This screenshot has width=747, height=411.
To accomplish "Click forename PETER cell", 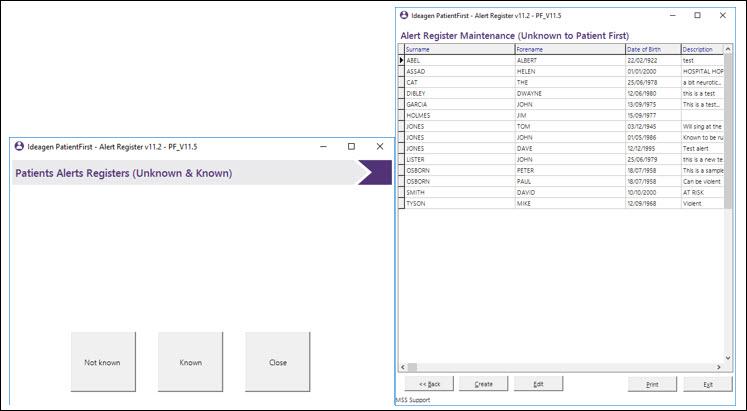I will (570, 170).
